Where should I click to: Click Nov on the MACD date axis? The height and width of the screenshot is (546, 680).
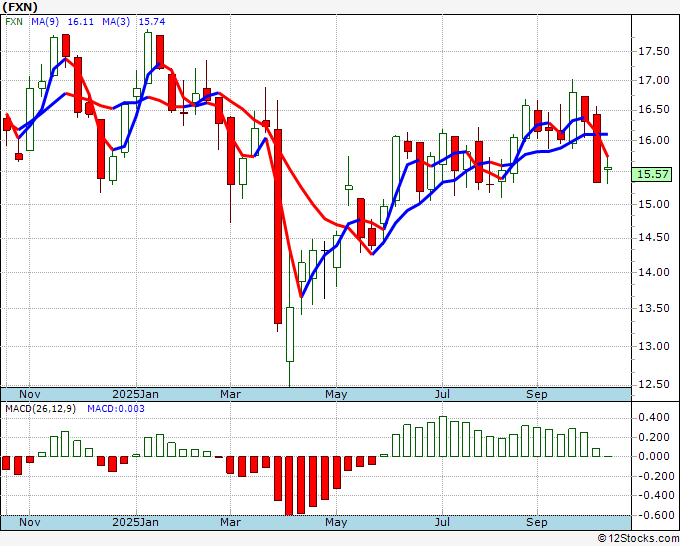pyautogui.click(x=29, y=522)
